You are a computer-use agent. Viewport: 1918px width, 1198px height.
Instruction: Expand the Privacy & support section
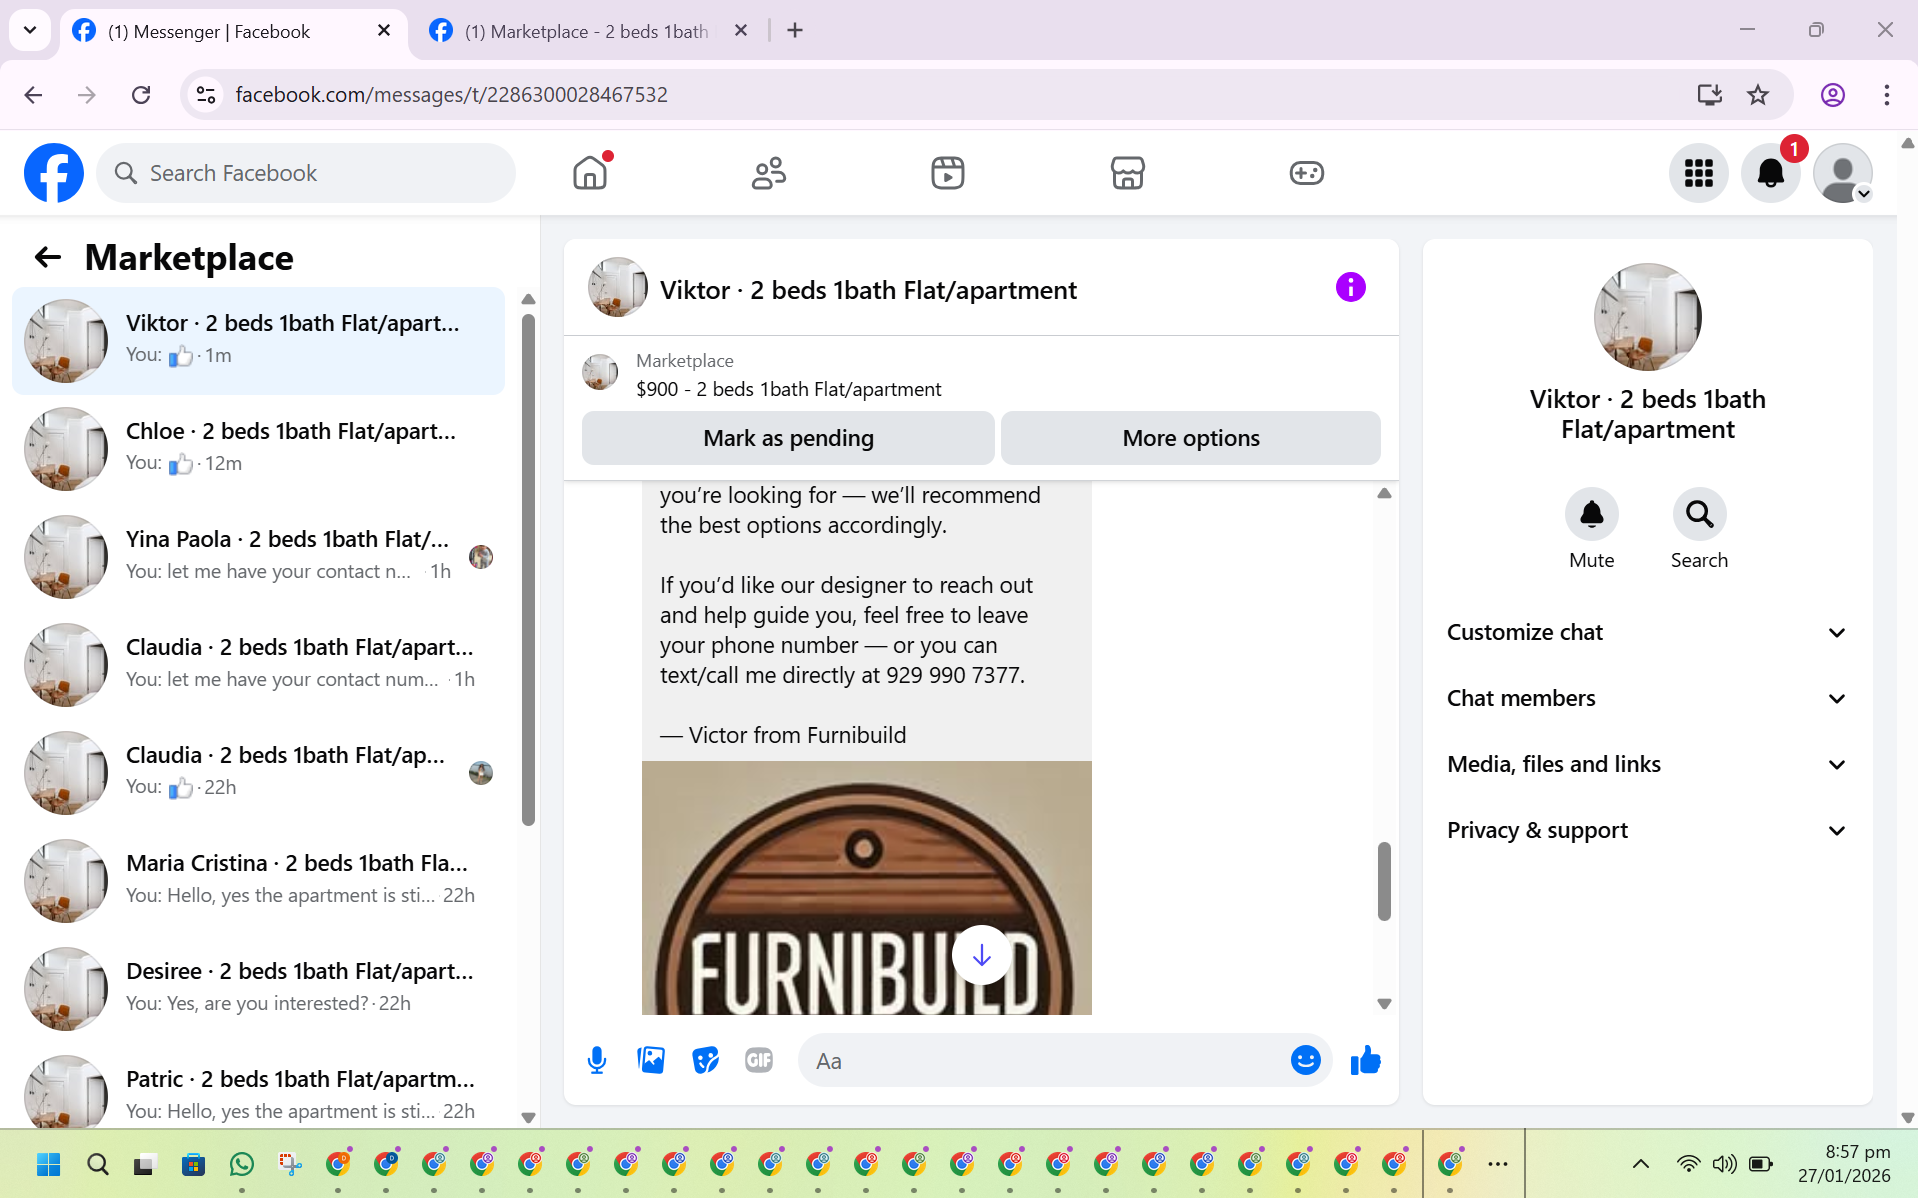[x=1647, y=830]
